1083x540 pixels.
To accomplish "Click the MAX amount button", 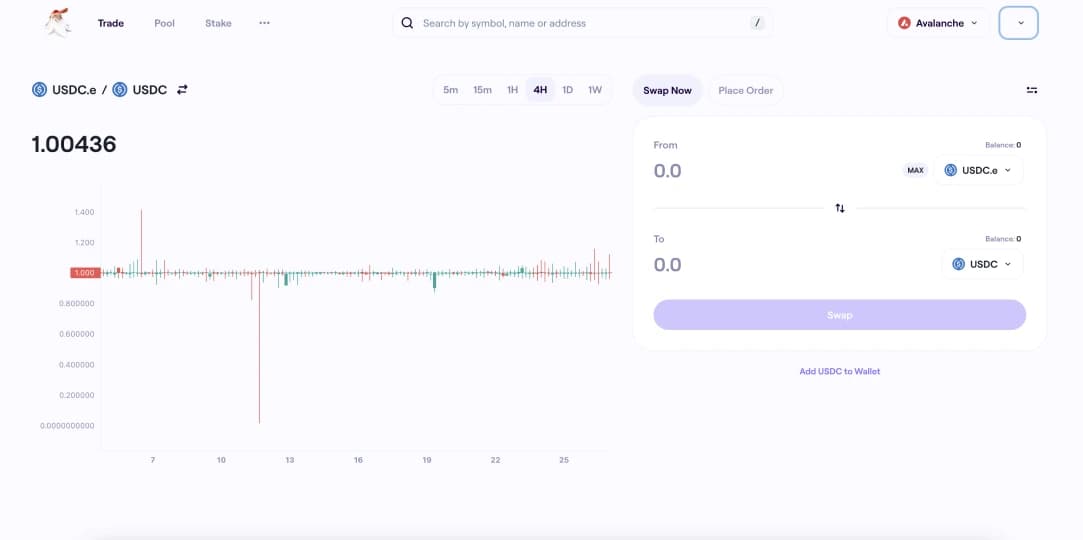I will tap(915, 170).
